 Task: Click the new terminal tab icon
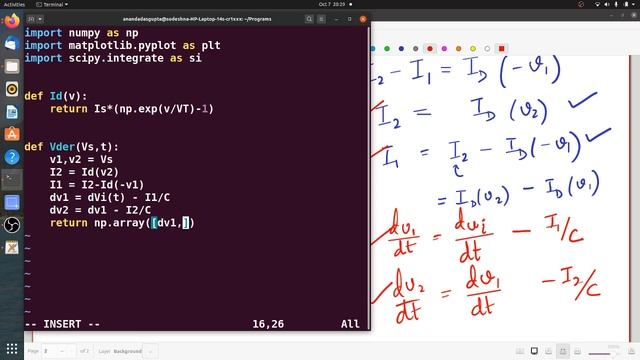(31, 19)
